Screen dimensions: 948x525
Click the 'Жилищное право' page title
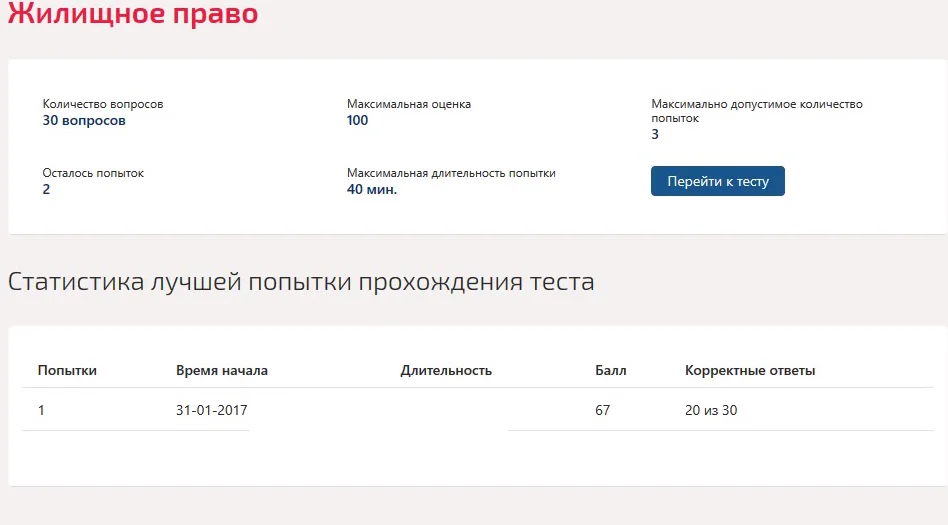[x=133, y=12]
